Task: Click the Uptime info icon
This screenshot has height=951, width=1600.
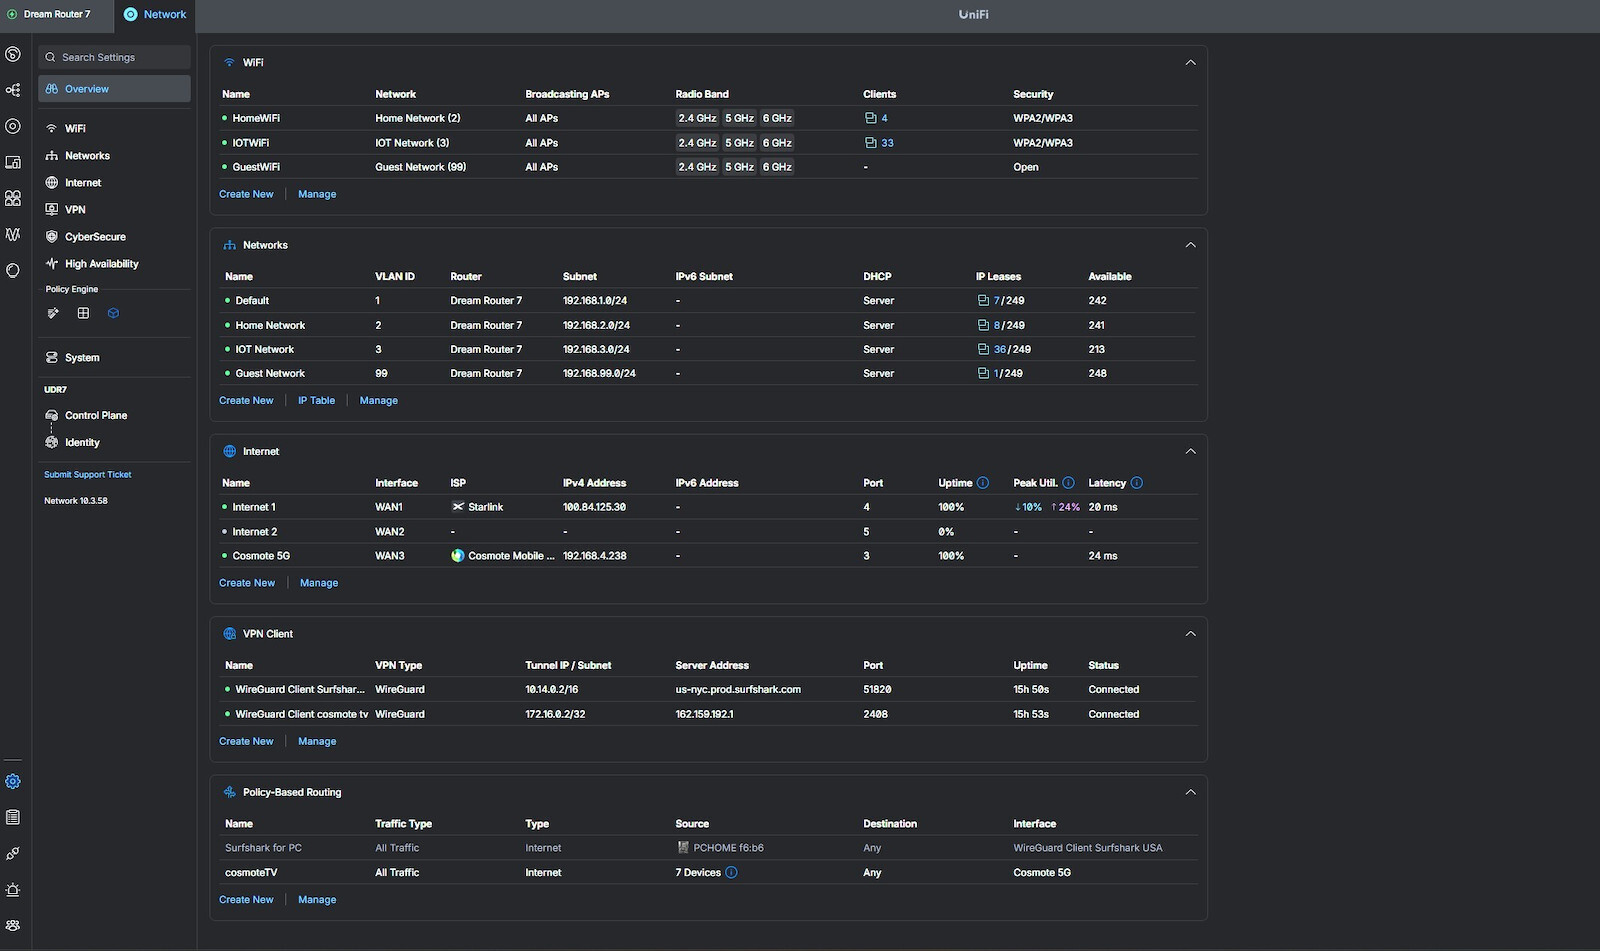Action: (983, 483)
